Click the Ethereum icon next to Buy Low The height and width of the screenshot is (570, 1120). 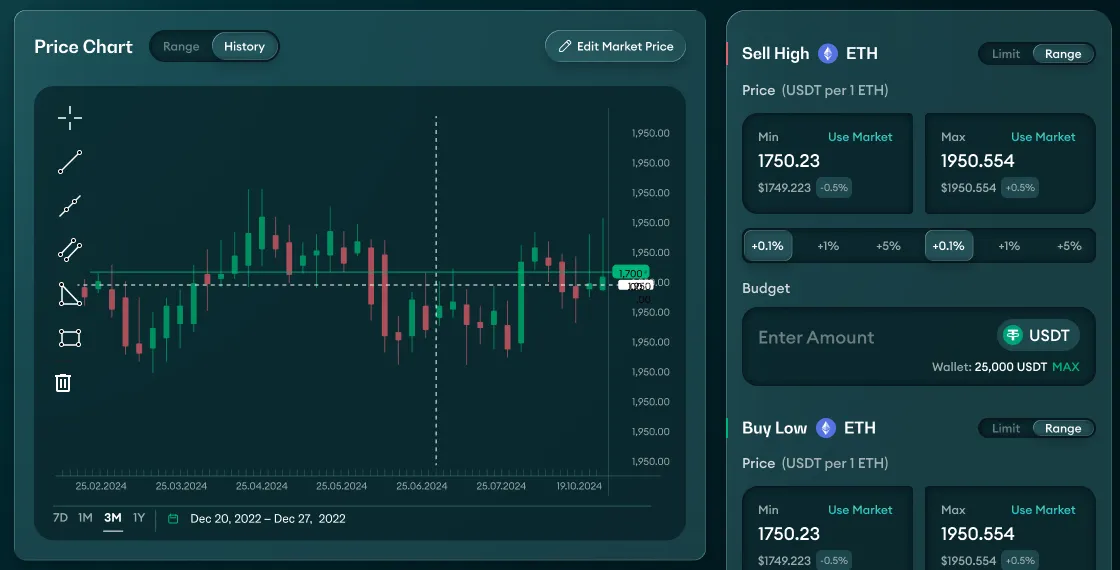click(826, 428)
